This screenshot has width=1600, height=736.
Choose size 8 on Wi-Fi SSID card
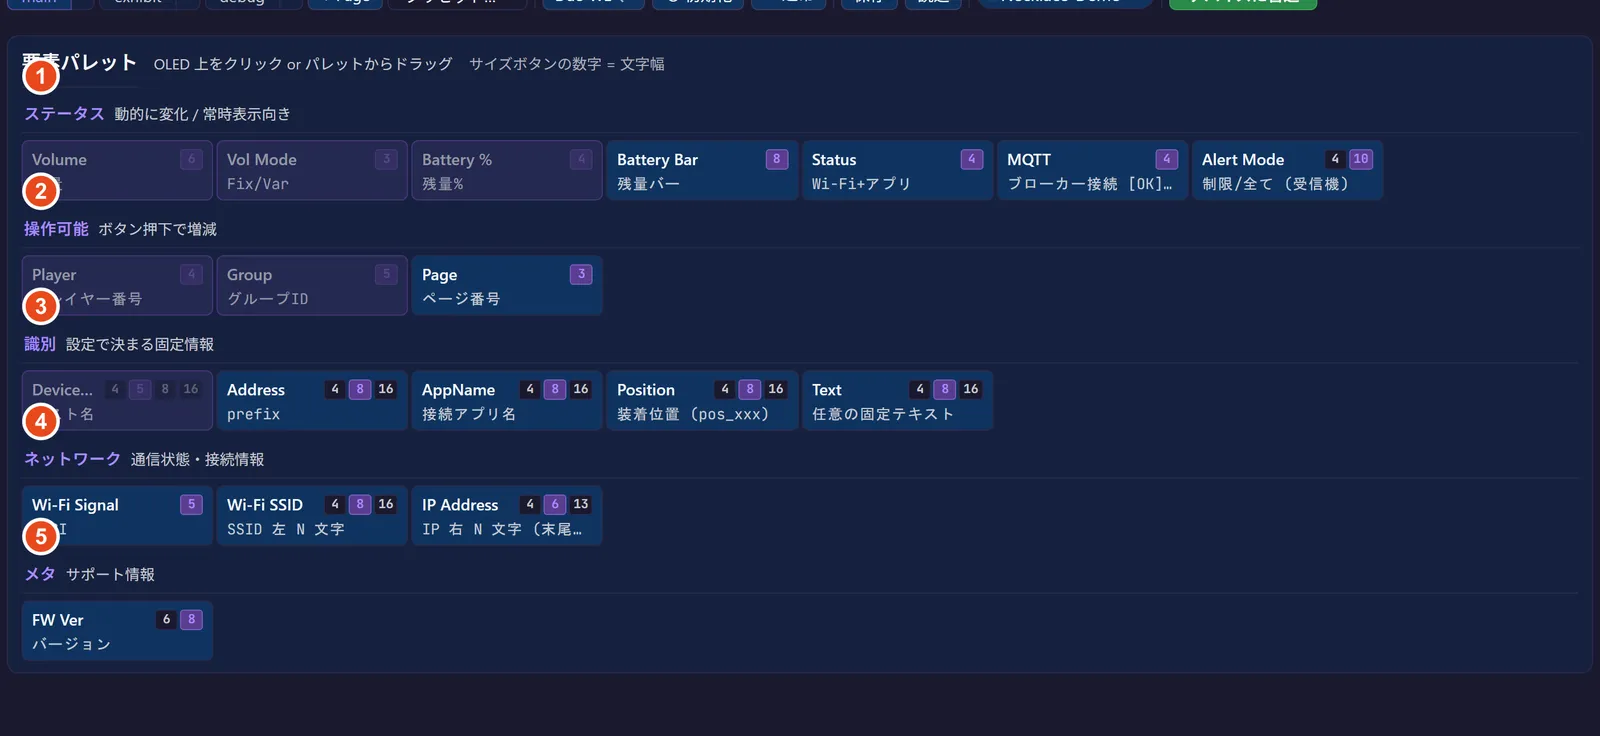[x=360, y=504]
